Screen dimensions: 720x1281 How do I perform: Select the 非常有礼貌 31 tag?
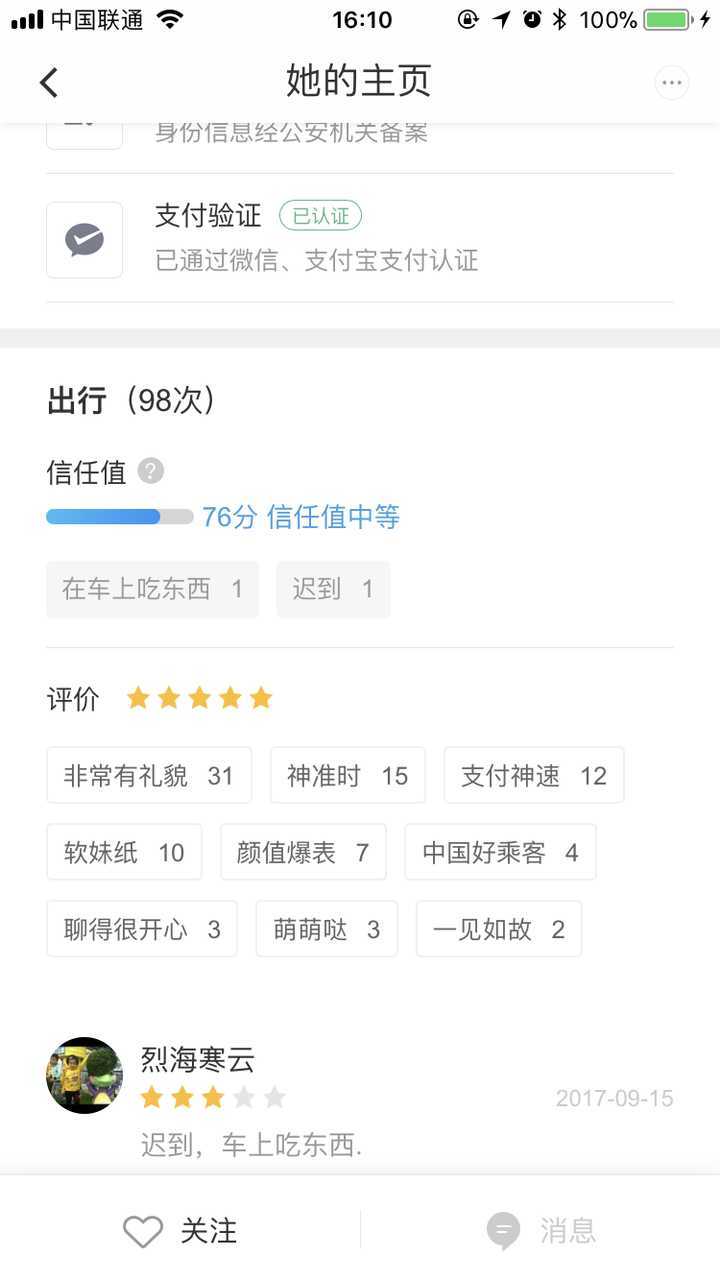coord(149,775)
